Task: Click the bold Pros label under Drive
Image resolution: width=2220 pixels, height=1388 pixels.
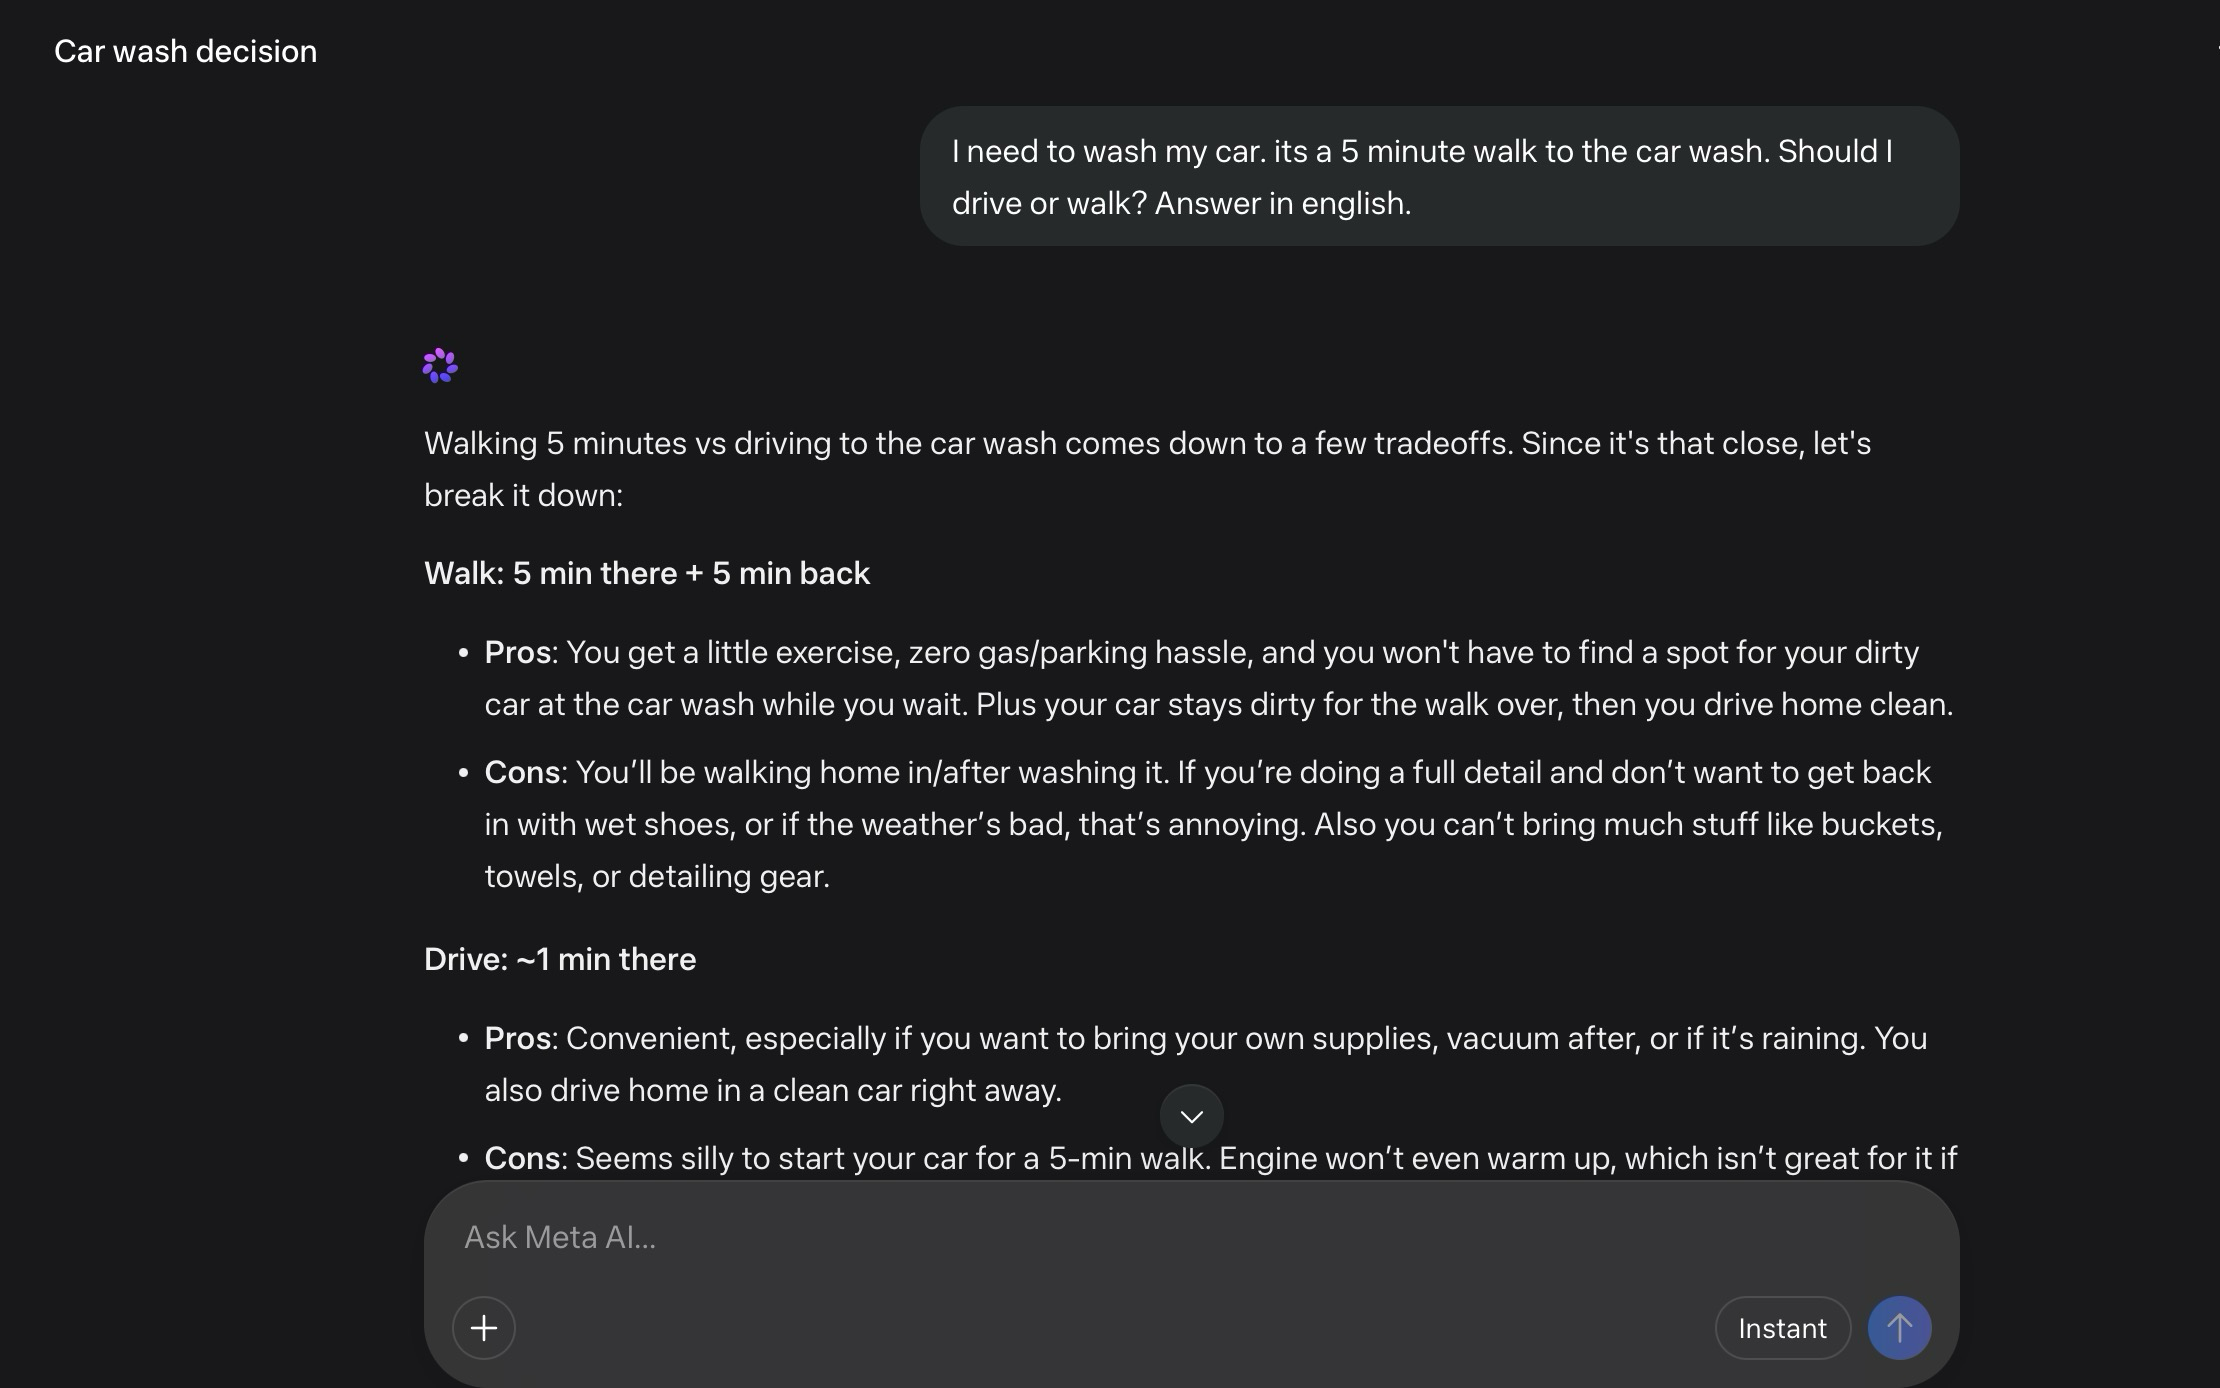Action: (518, 1038)
